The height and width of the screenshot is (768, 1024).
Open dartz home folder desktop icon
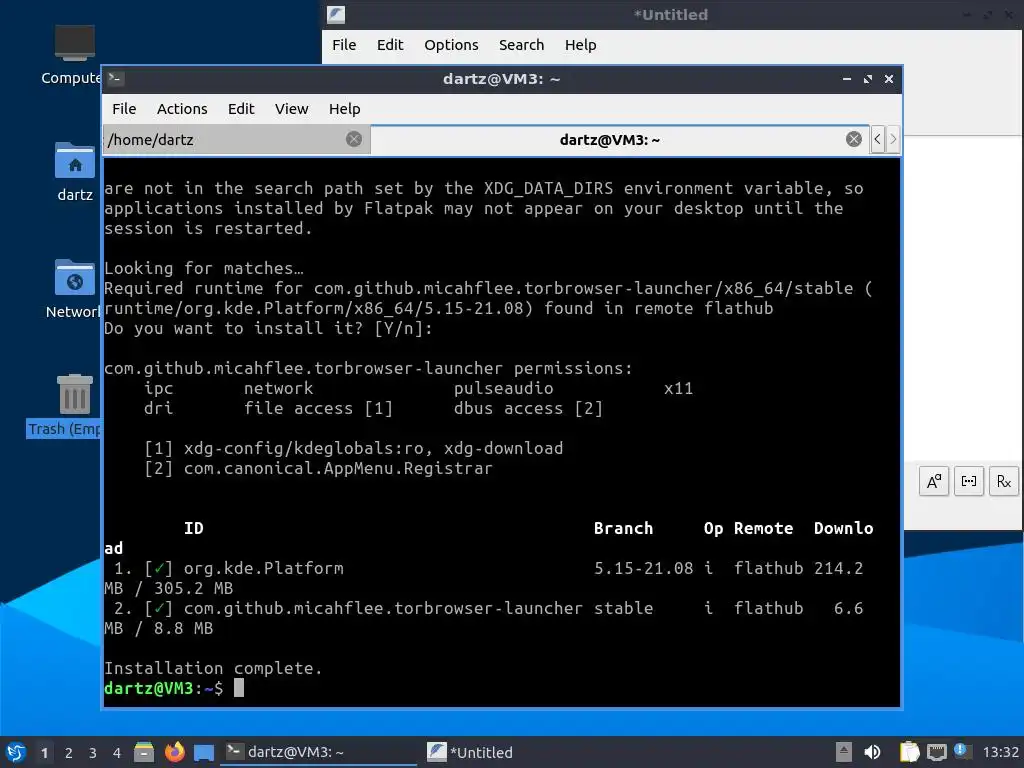point(74,172)
